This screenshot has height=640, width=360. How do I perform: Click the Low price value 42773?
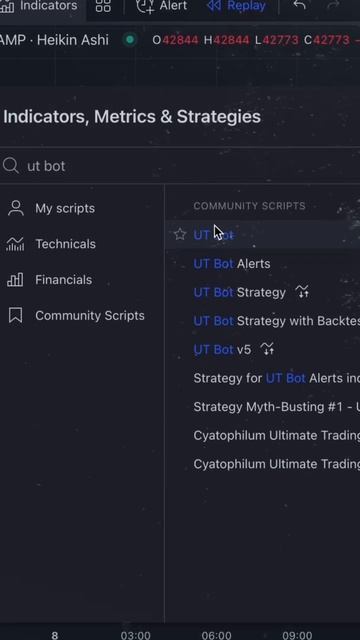[281, 40]
